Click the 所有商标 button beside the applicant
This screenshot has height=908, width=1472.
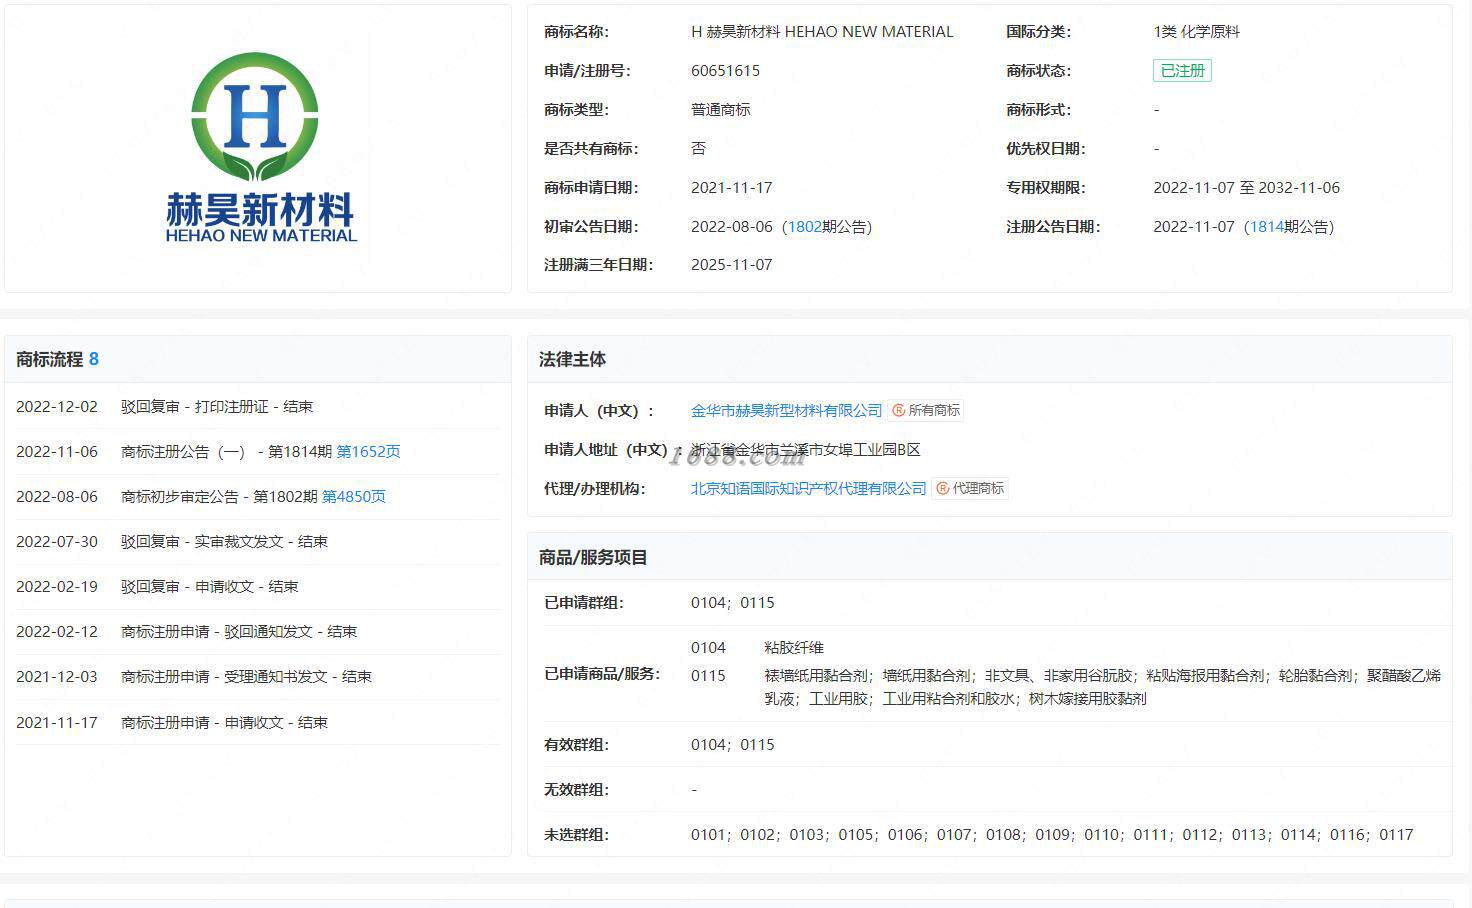[926, 410]
